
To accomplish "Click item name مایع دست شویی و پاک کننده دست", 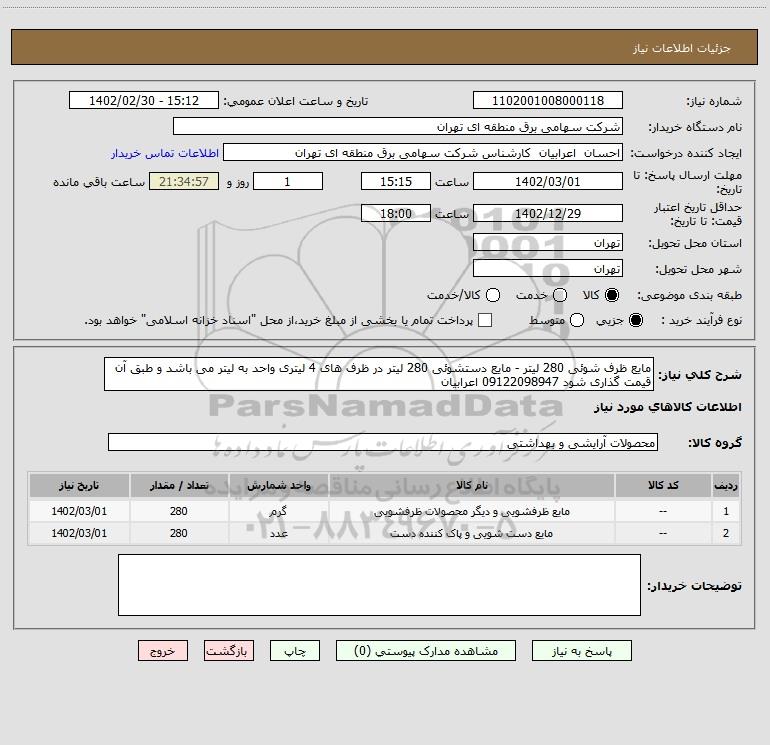I will tap(471, 533).
